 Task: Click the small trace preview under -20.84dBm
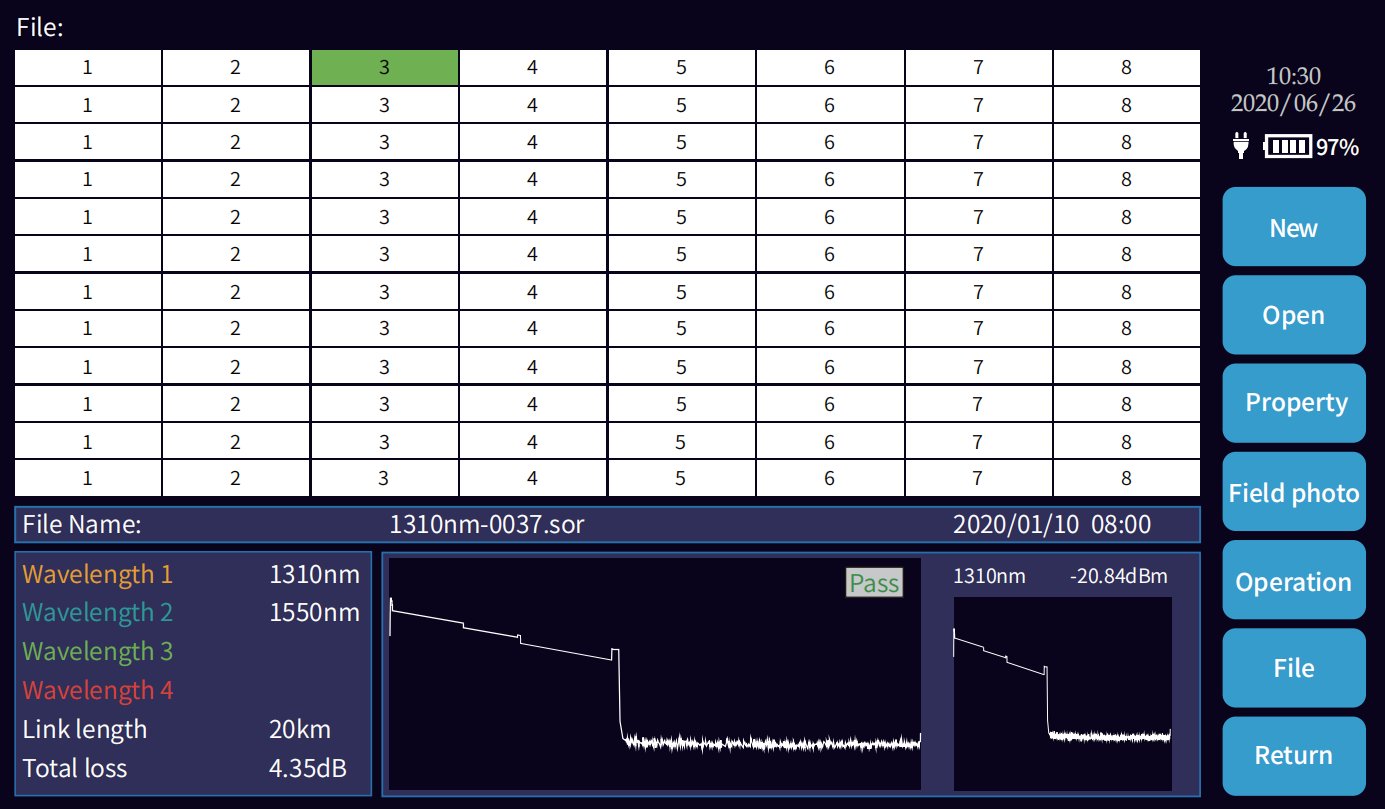pos(1062,694)
